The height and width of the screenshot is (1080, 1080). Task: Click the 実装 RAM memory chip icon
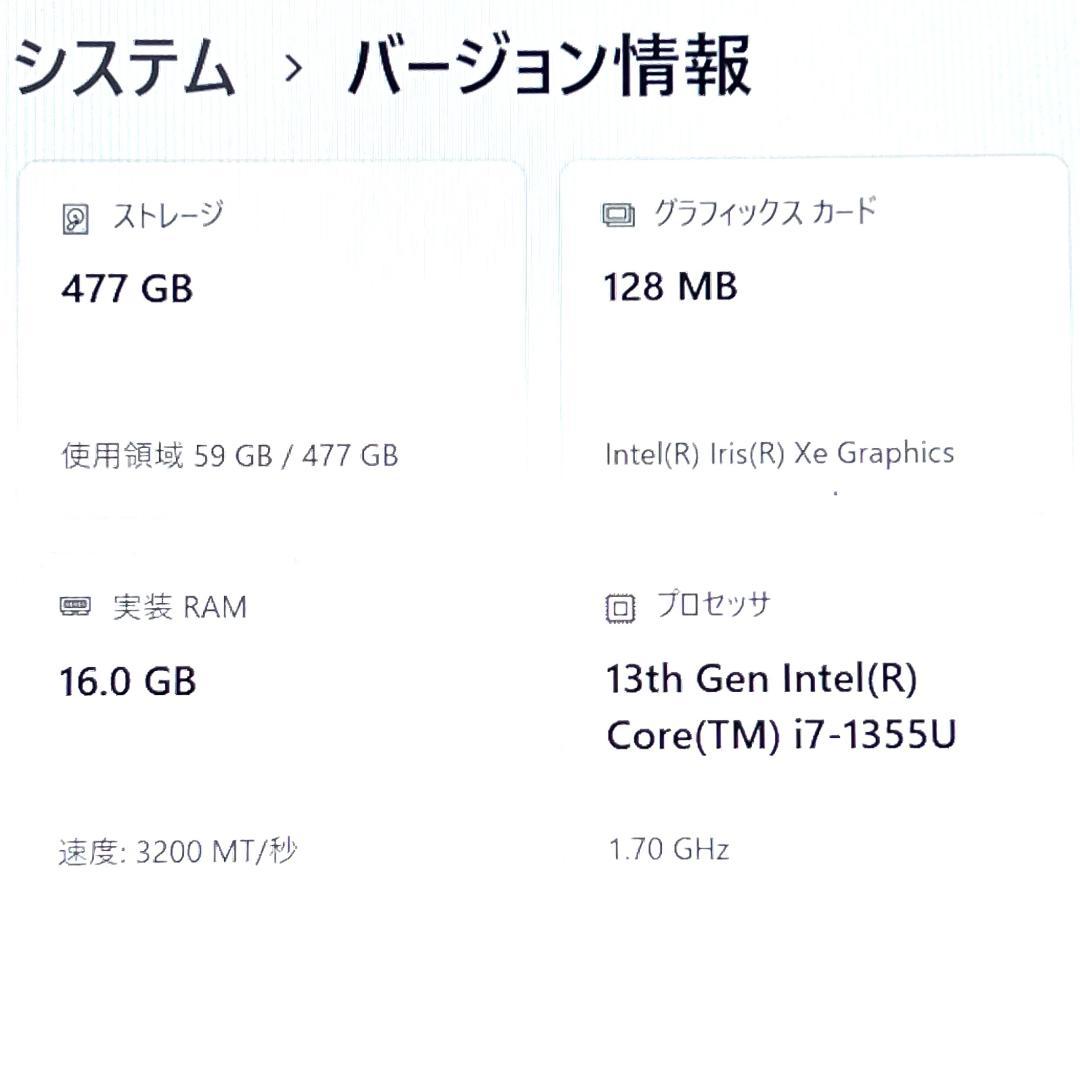click(73, 604)
